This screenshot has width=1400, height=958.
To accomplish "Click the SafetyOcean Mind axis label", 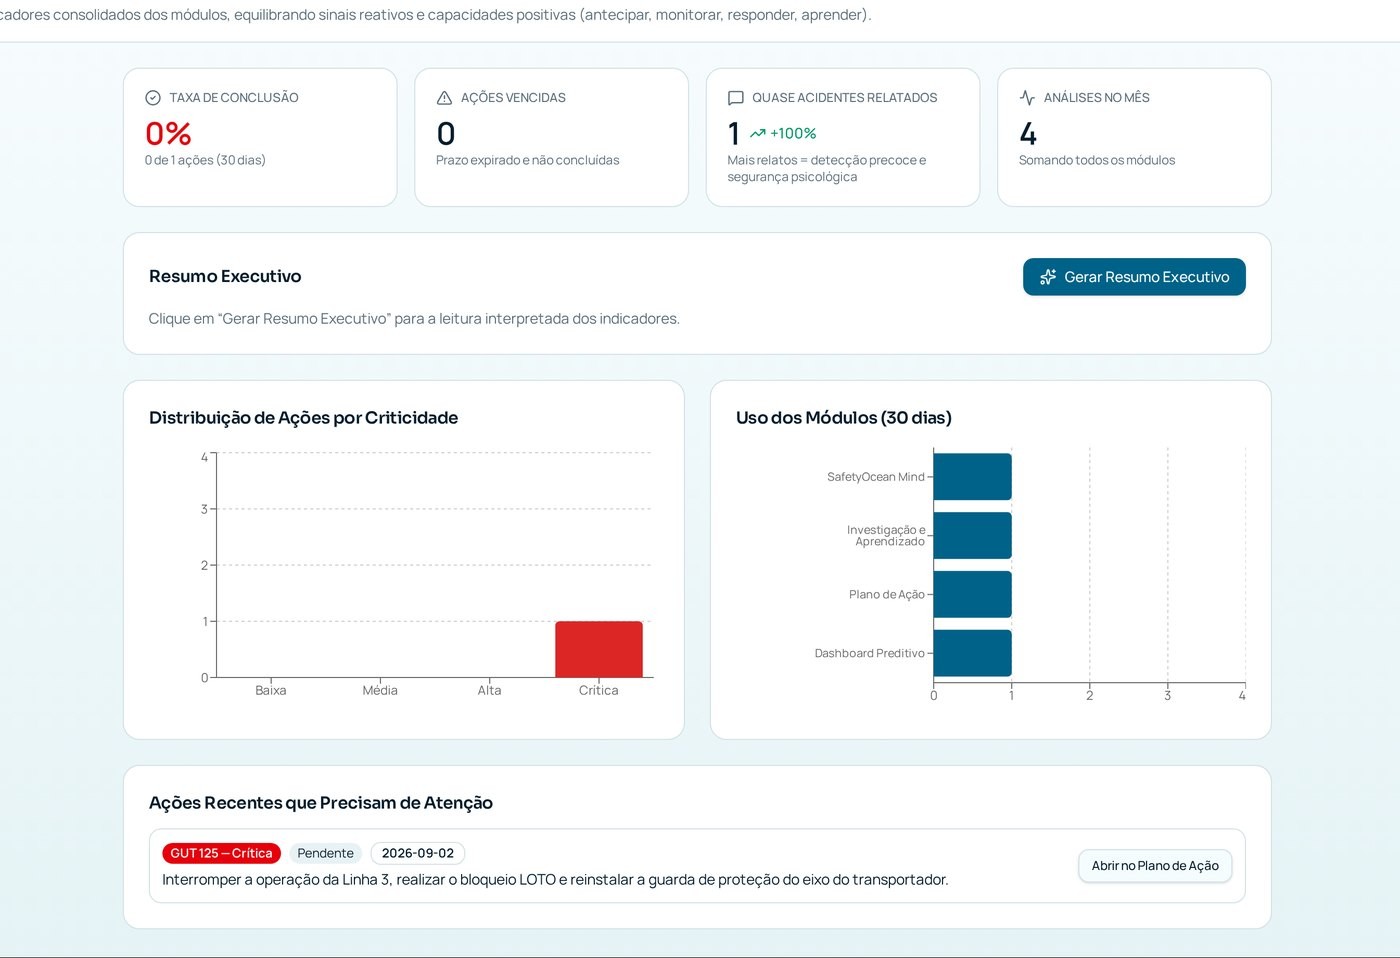I will click(x=876, y=477).
